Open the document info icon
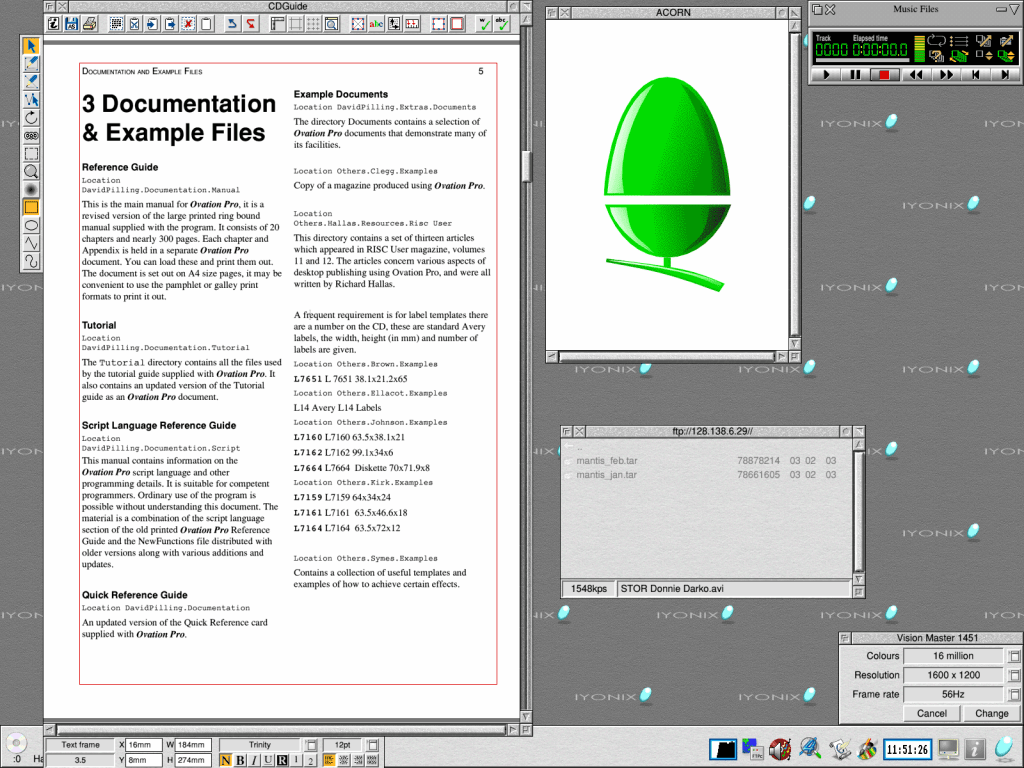 (53, 23)
